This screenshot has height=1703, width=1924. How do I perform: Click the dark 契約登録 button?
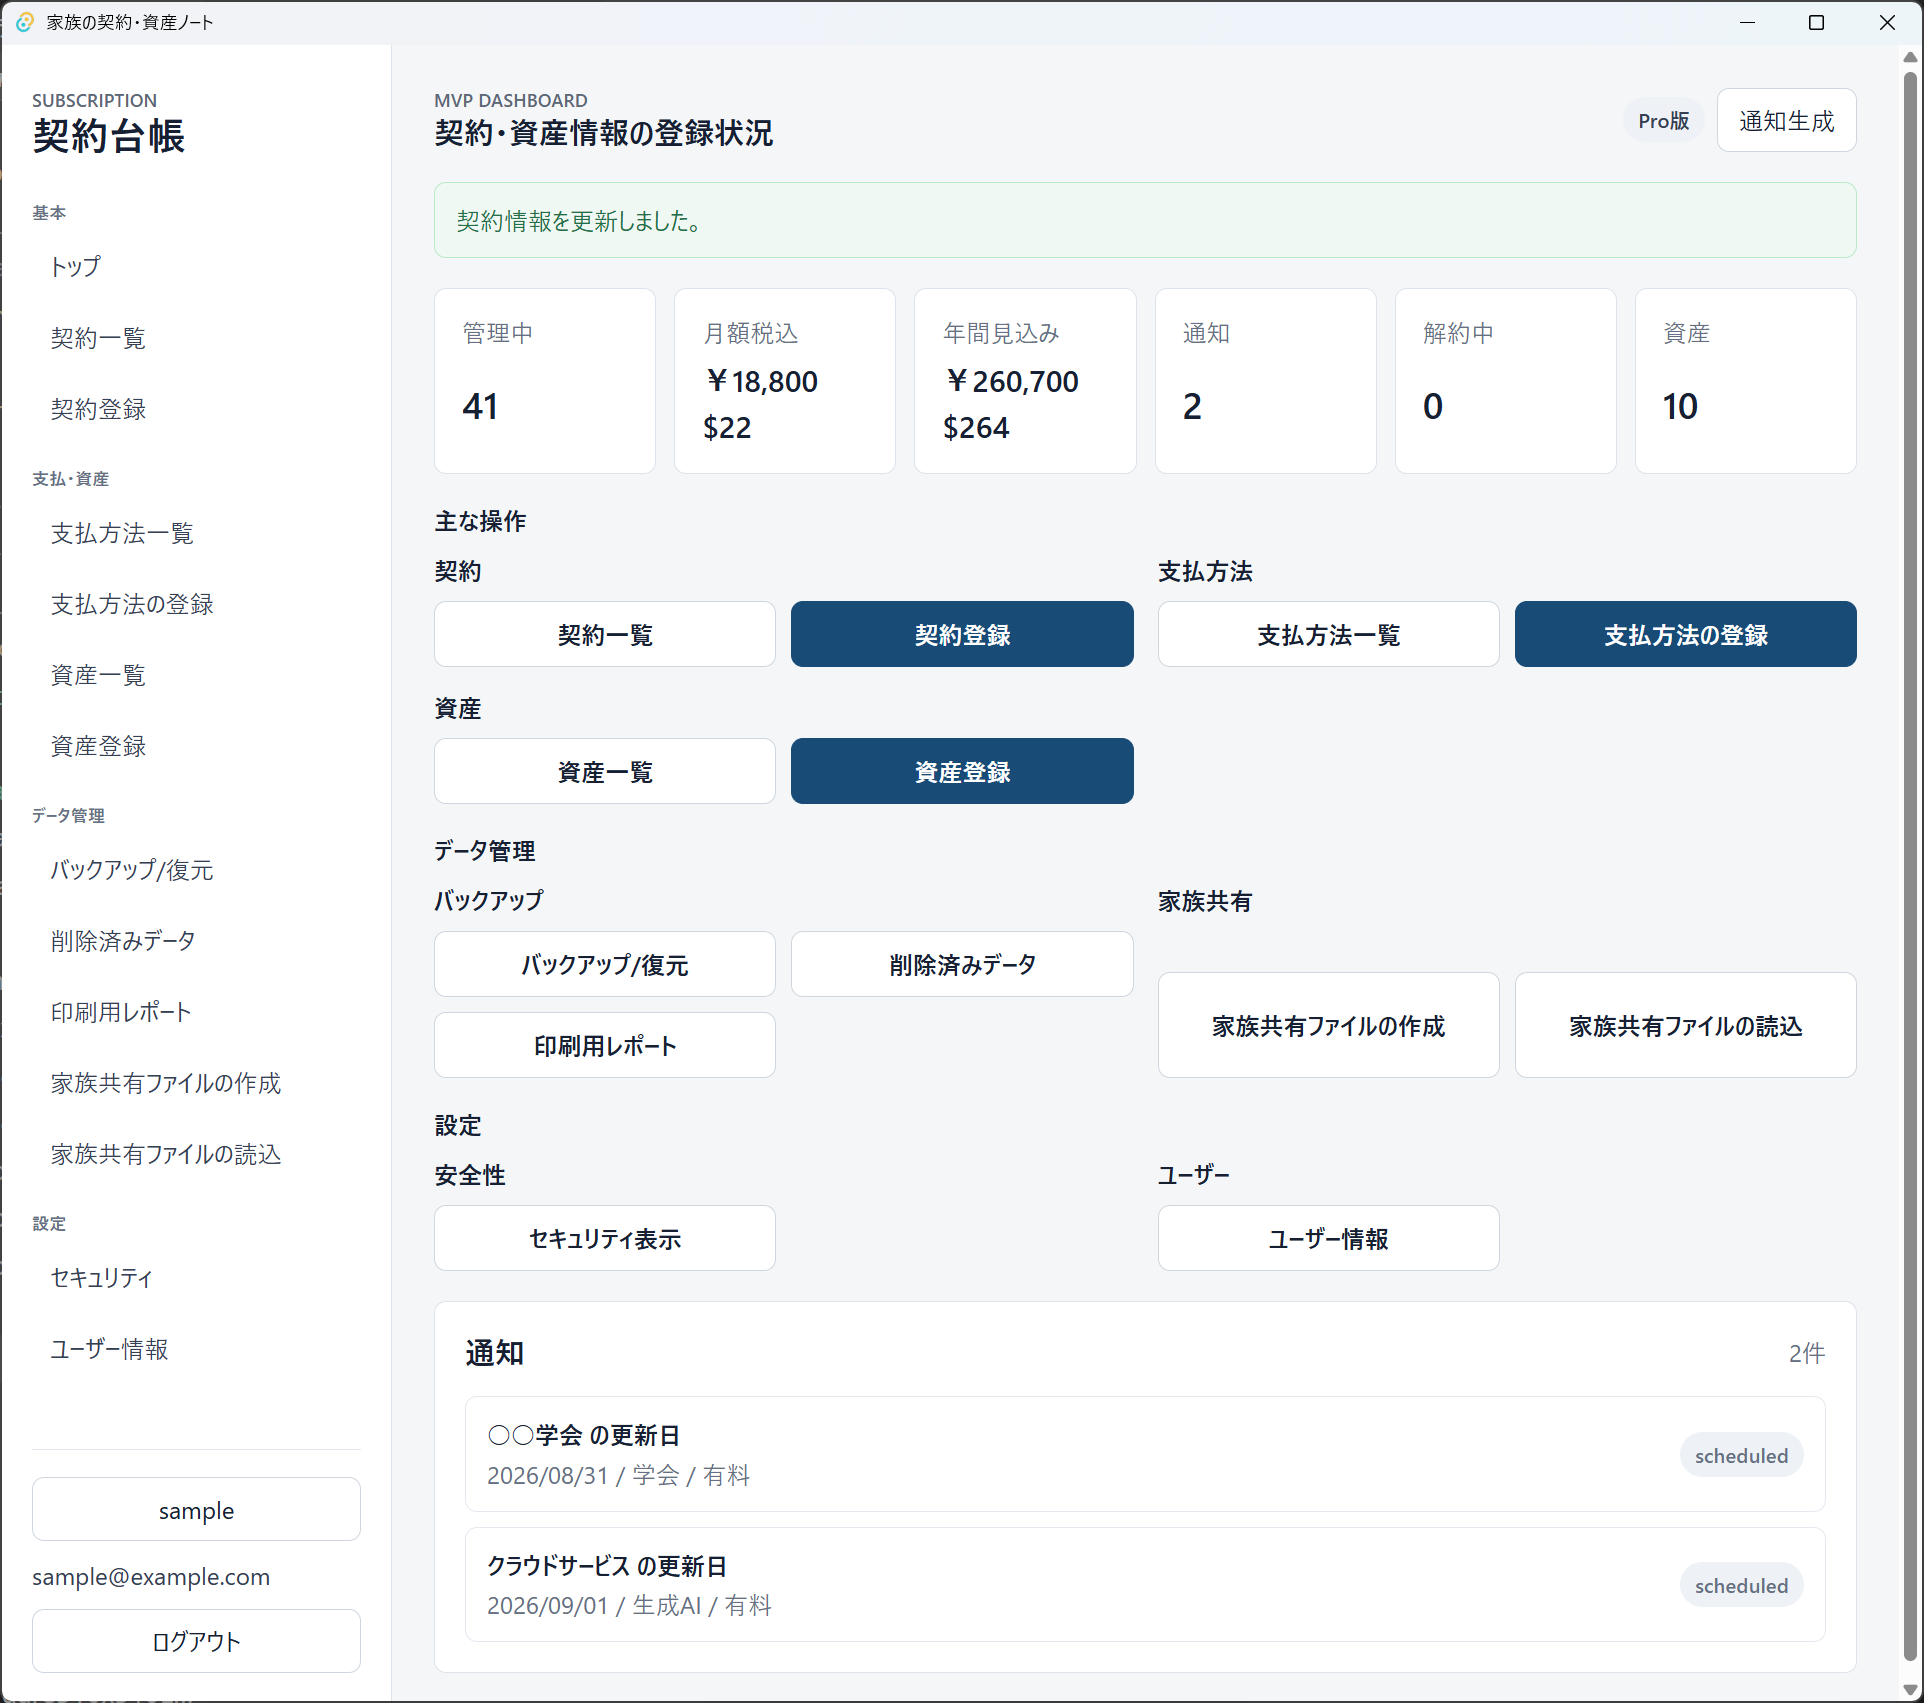click(962, 634)
